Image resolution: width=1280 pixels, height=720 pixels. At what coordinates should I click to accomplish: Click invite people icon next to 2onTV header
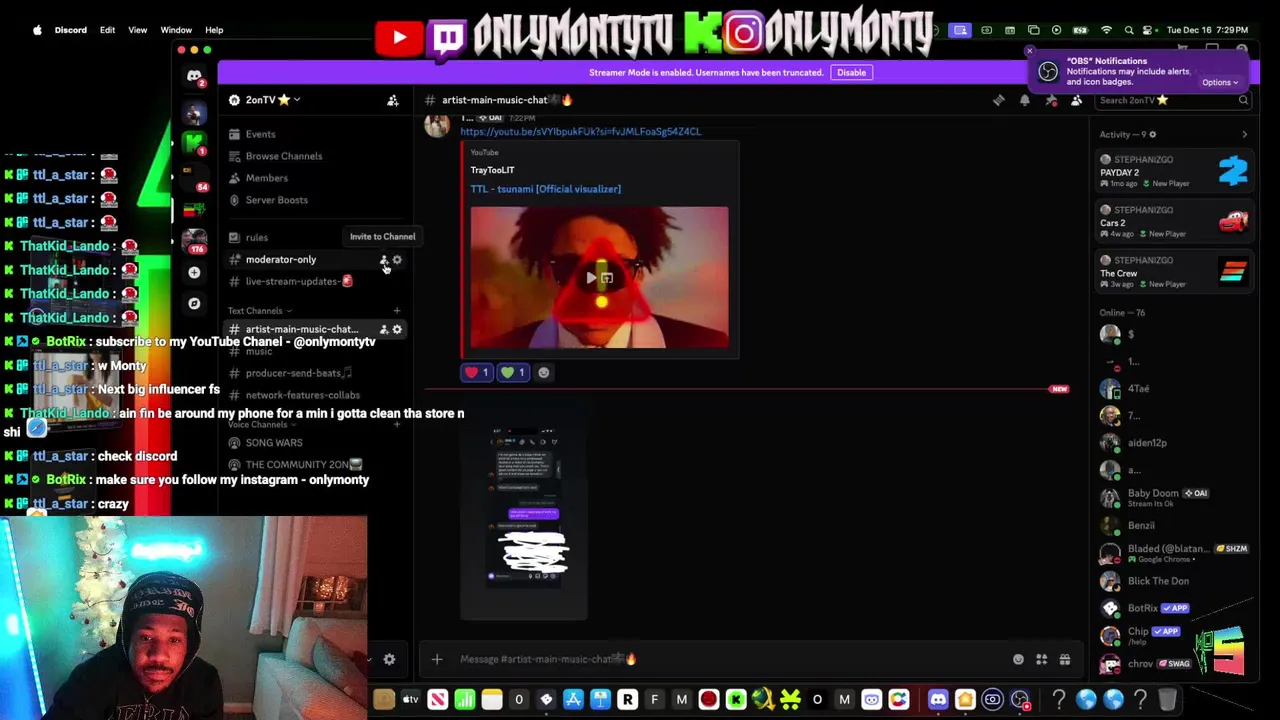[x=393, y=100]
